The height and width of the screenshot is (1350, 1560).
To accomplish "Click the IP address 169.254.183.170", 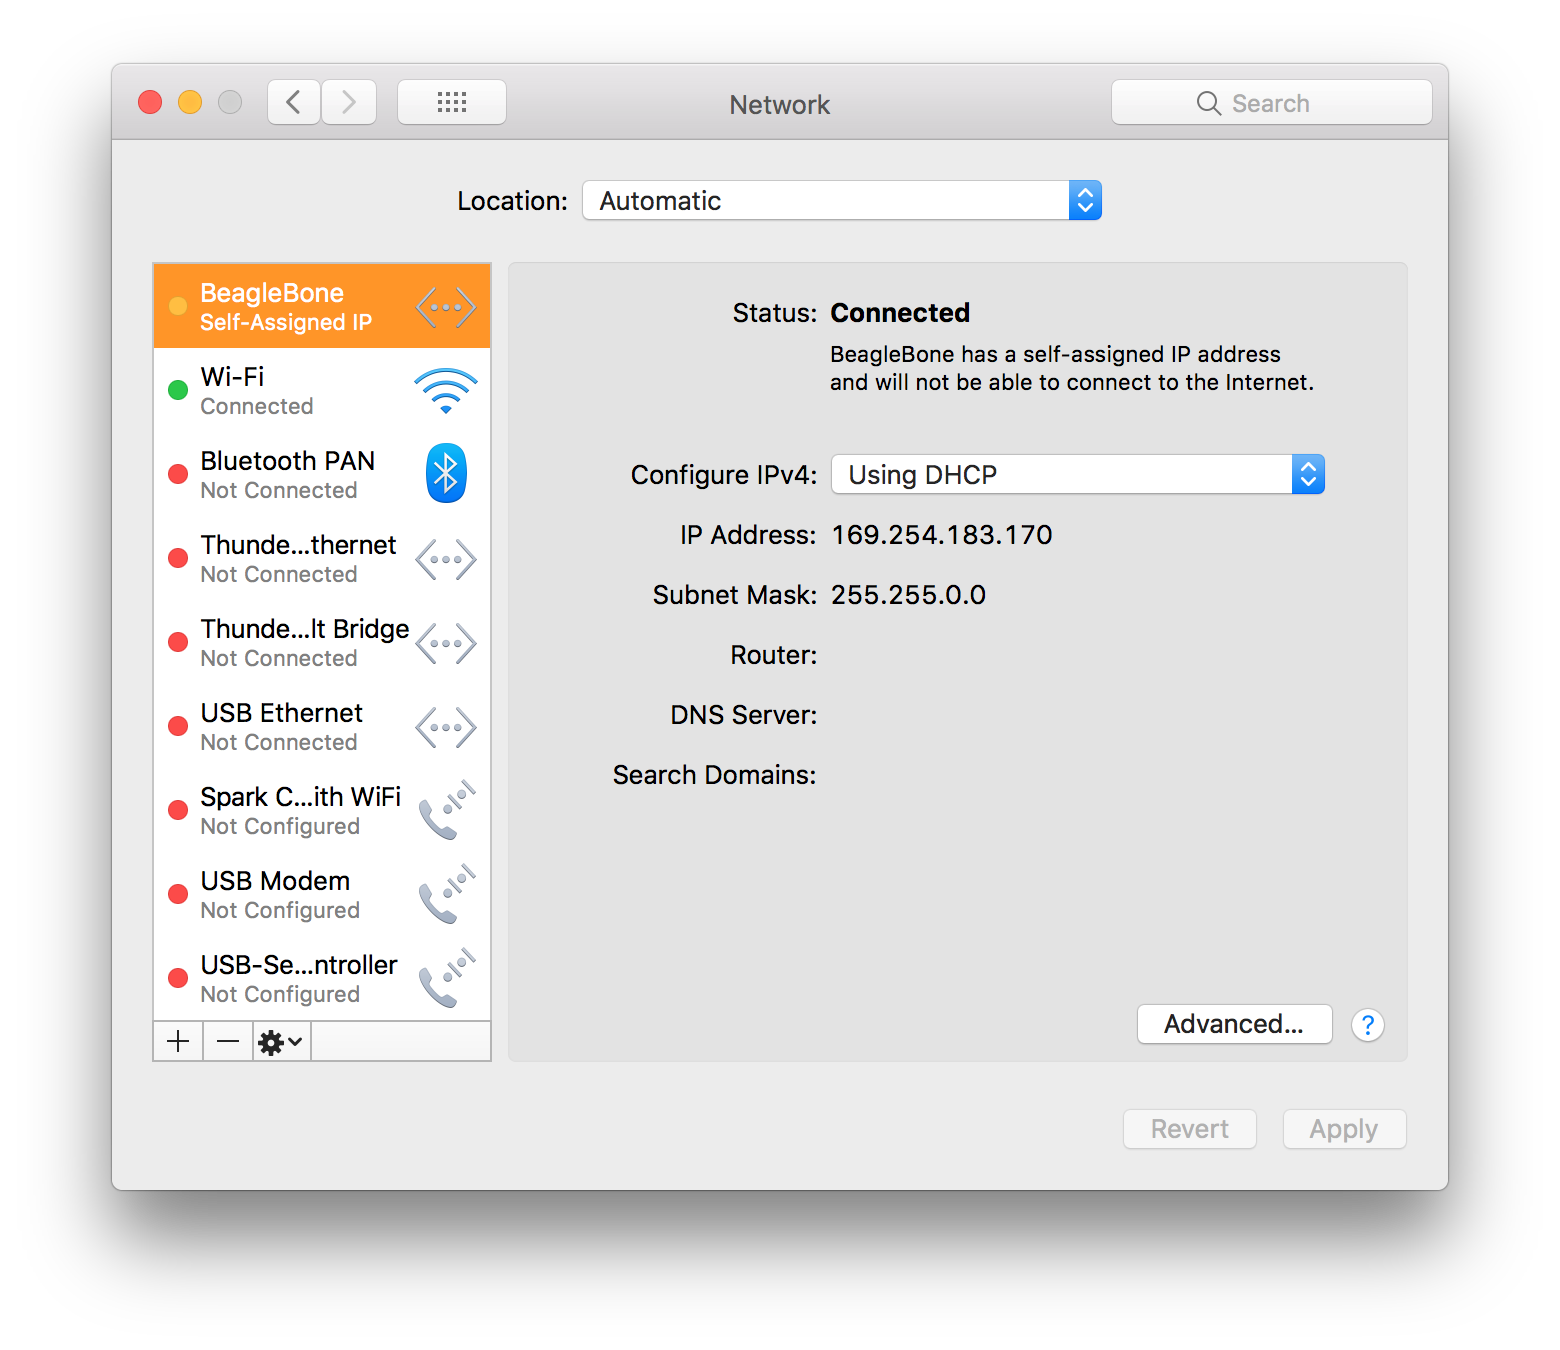I will [942, 535].
